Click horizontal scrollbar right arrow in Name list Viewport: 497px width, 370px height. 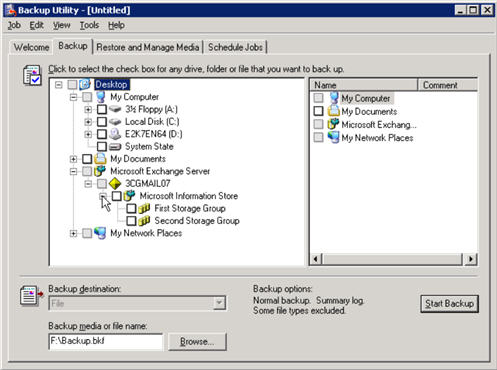[x=471, y=259]
